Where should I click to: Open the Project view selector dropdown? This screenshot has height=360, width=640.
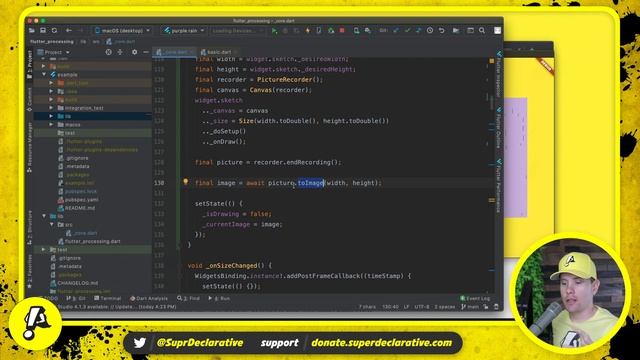(53, 52)
